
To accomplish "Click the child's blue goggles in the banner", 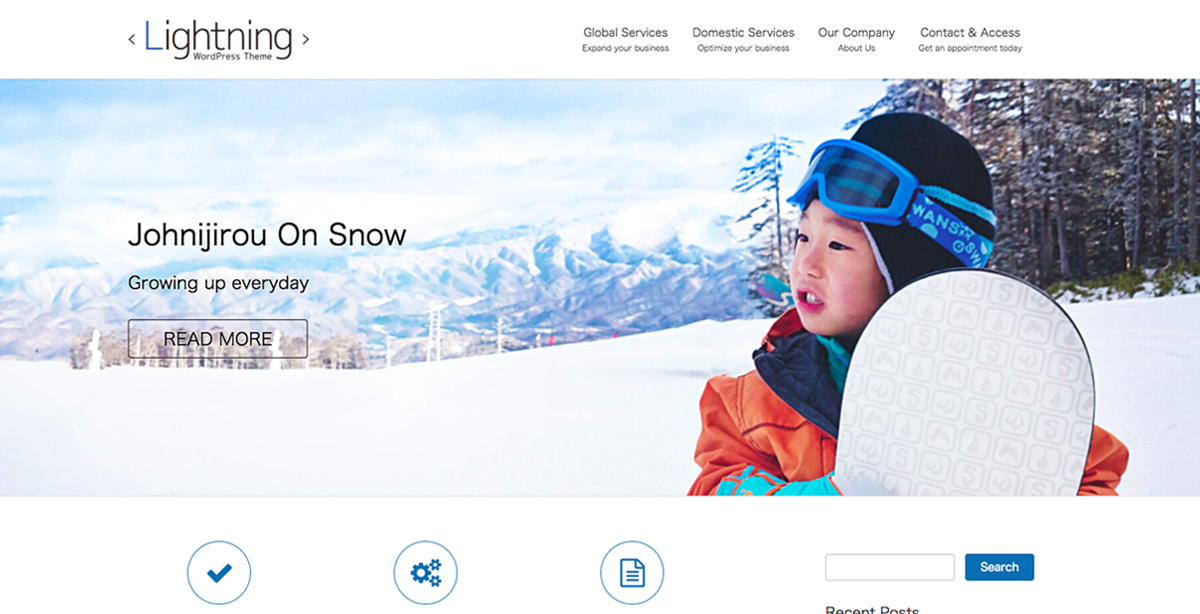I will tap(850, 178).
